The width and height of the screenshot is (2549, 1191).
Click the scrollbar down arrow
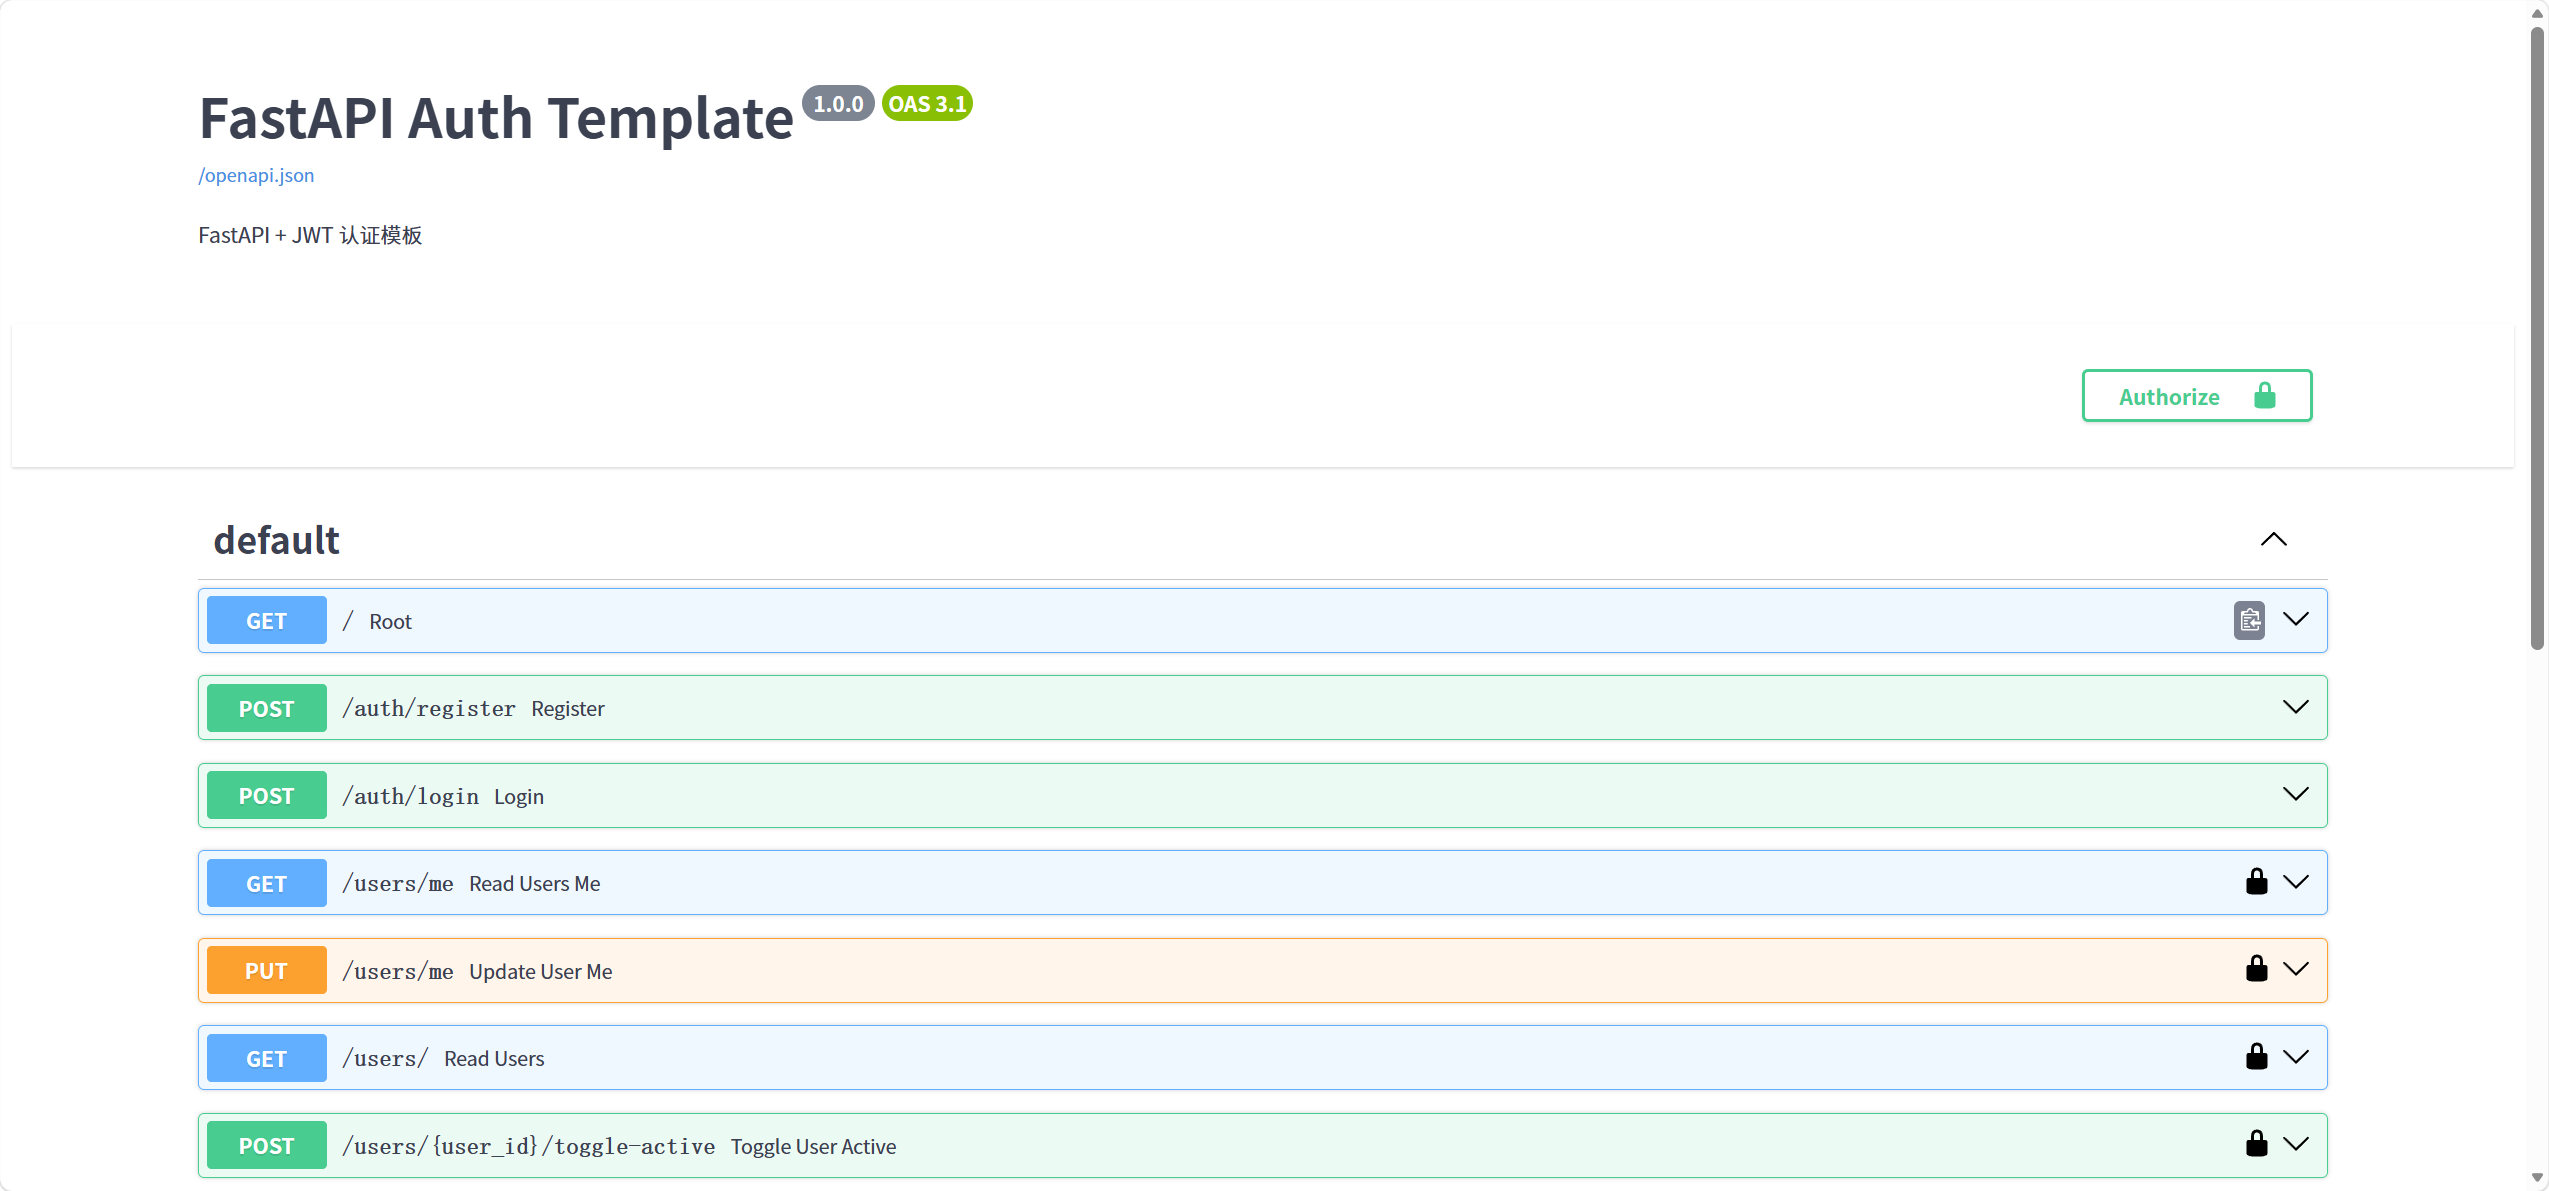pos(2537,1178)
